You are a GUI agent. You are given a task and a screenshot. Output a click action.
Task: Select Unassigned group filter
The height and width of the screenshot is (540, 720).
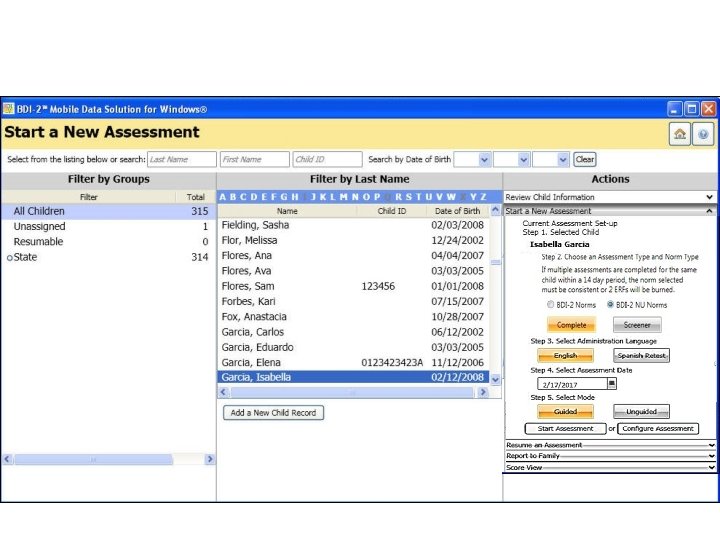pyautogui.click(x=109, y=226)
